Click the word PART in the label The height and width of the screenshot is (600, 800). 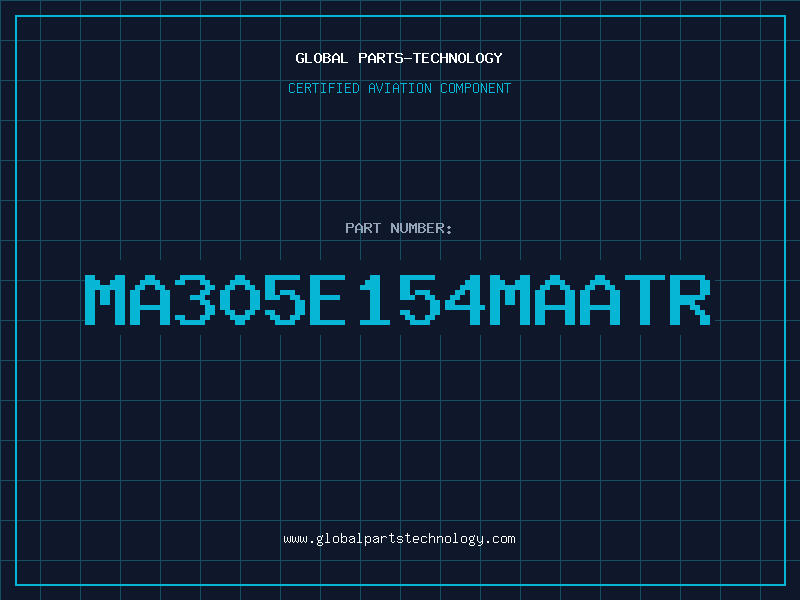(363, 228)
